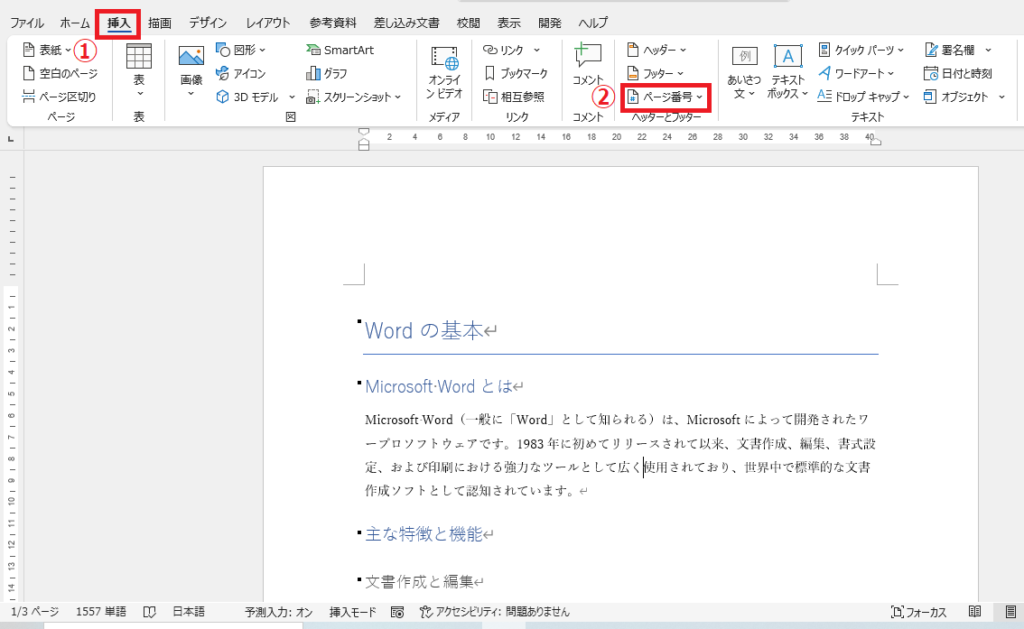Switch to the ホーム tab
Image resolution: width=1024 pixels, height=629 pixels.
point(75,23)
